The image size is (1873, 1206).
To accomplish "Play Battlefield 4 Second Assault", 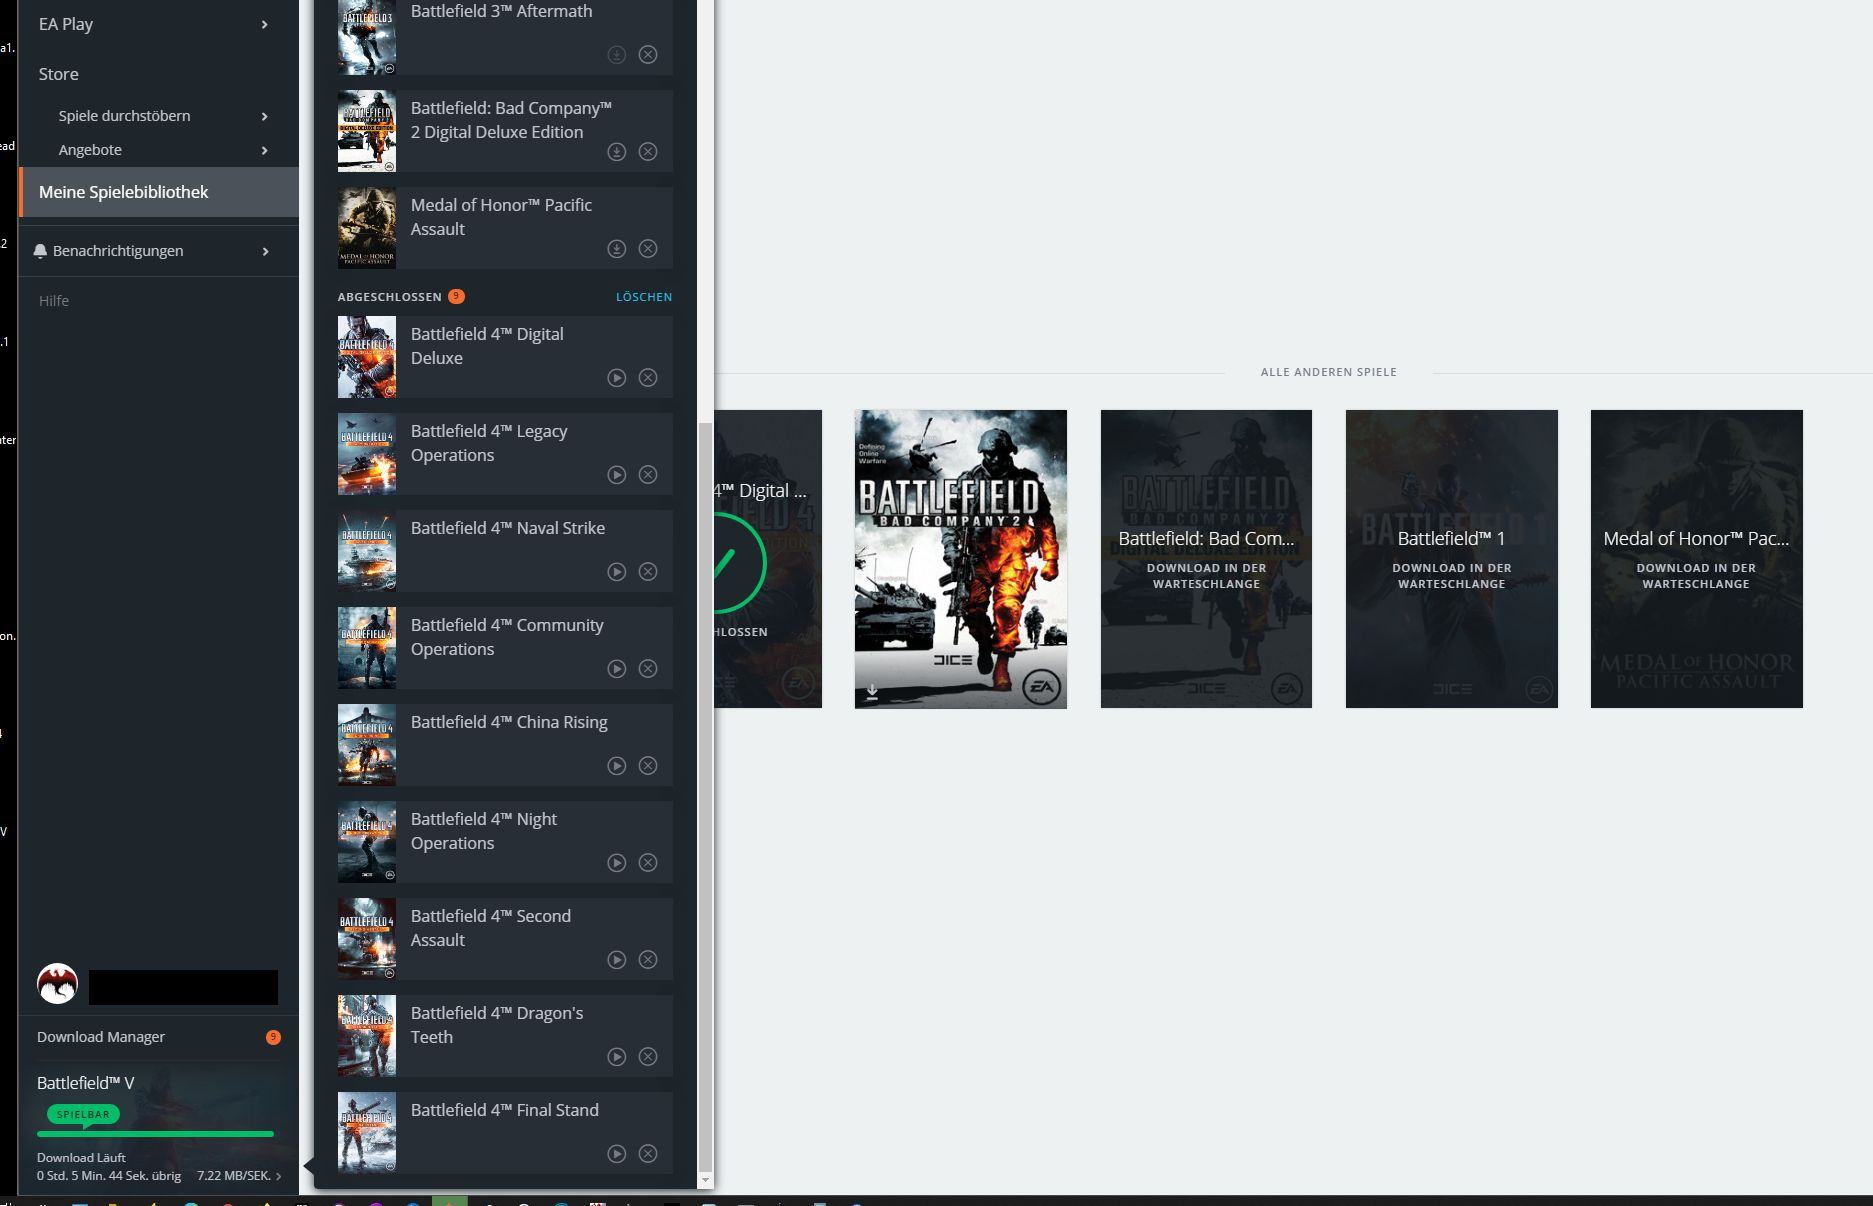I will point(617,959).
